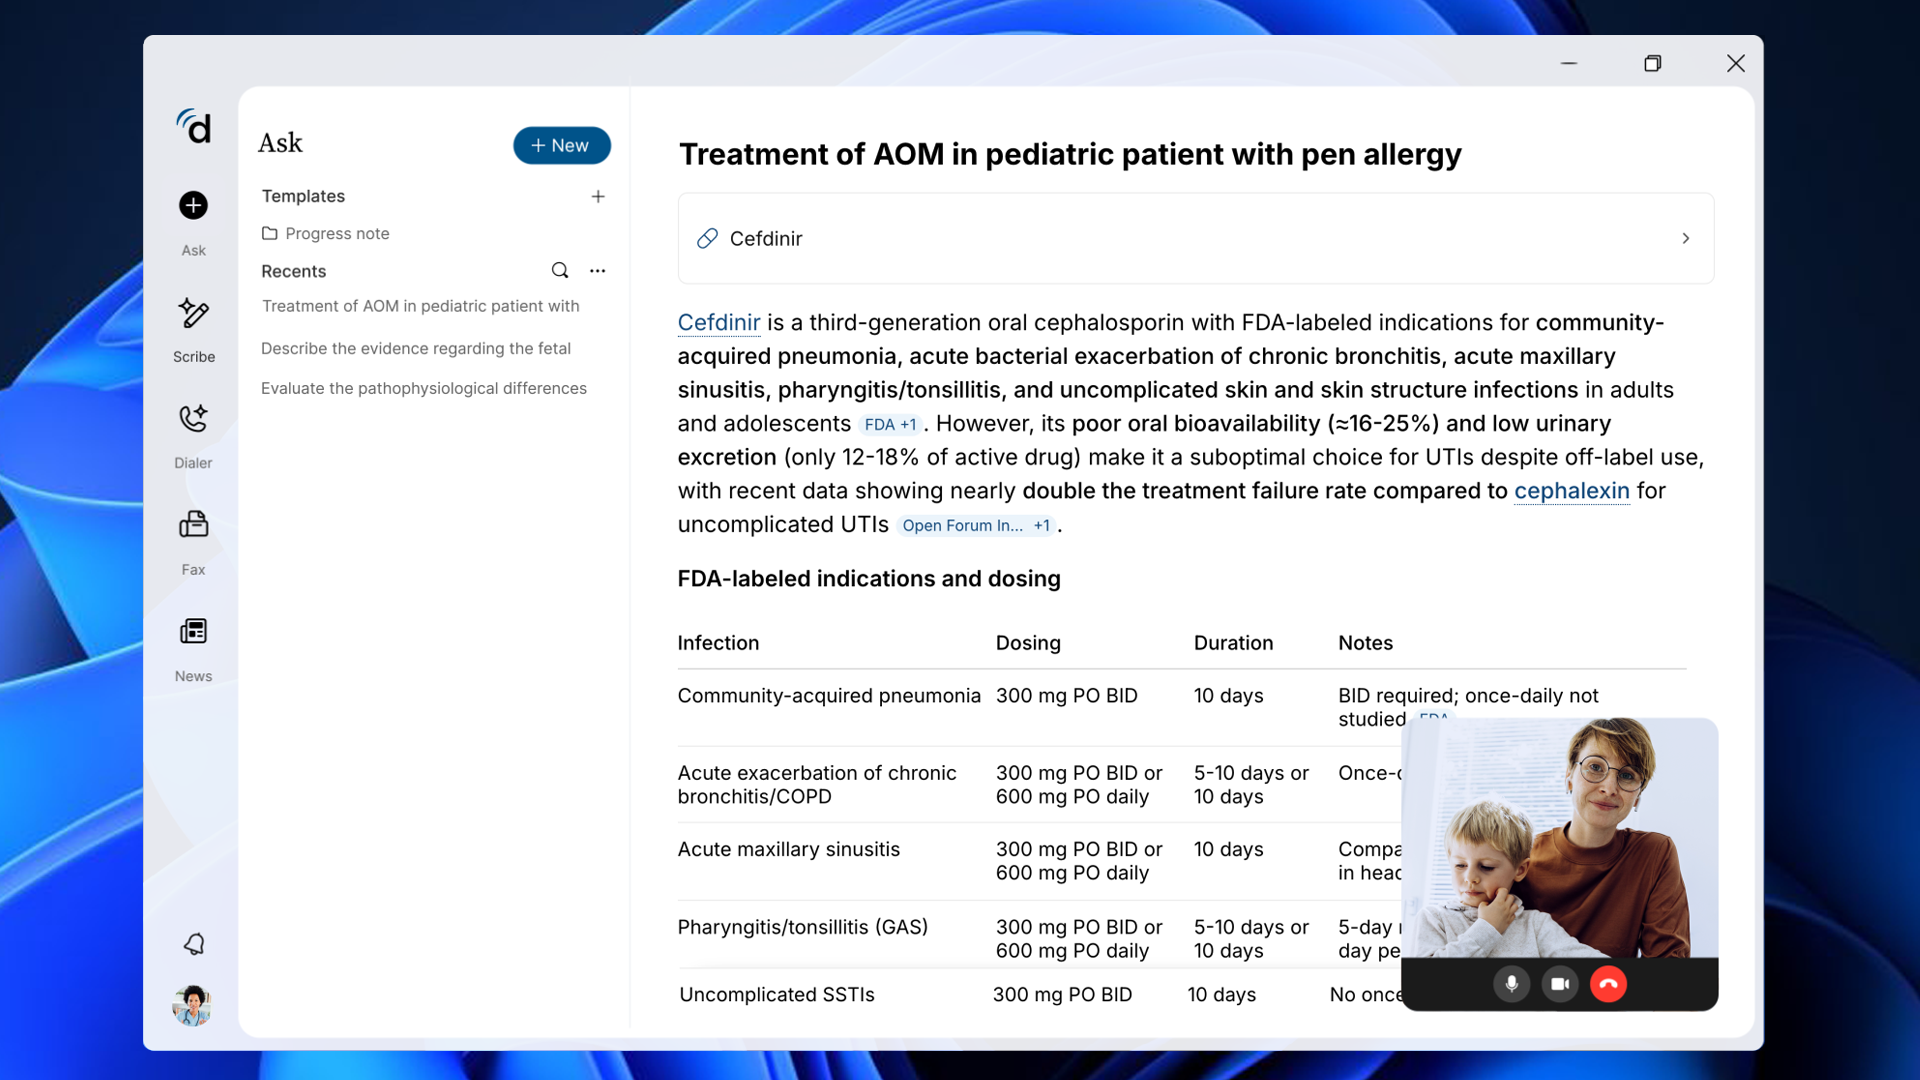1920x1080 pixels.
Task: Follow the cephalexin hyperlink
Action: pos(1572,490)
